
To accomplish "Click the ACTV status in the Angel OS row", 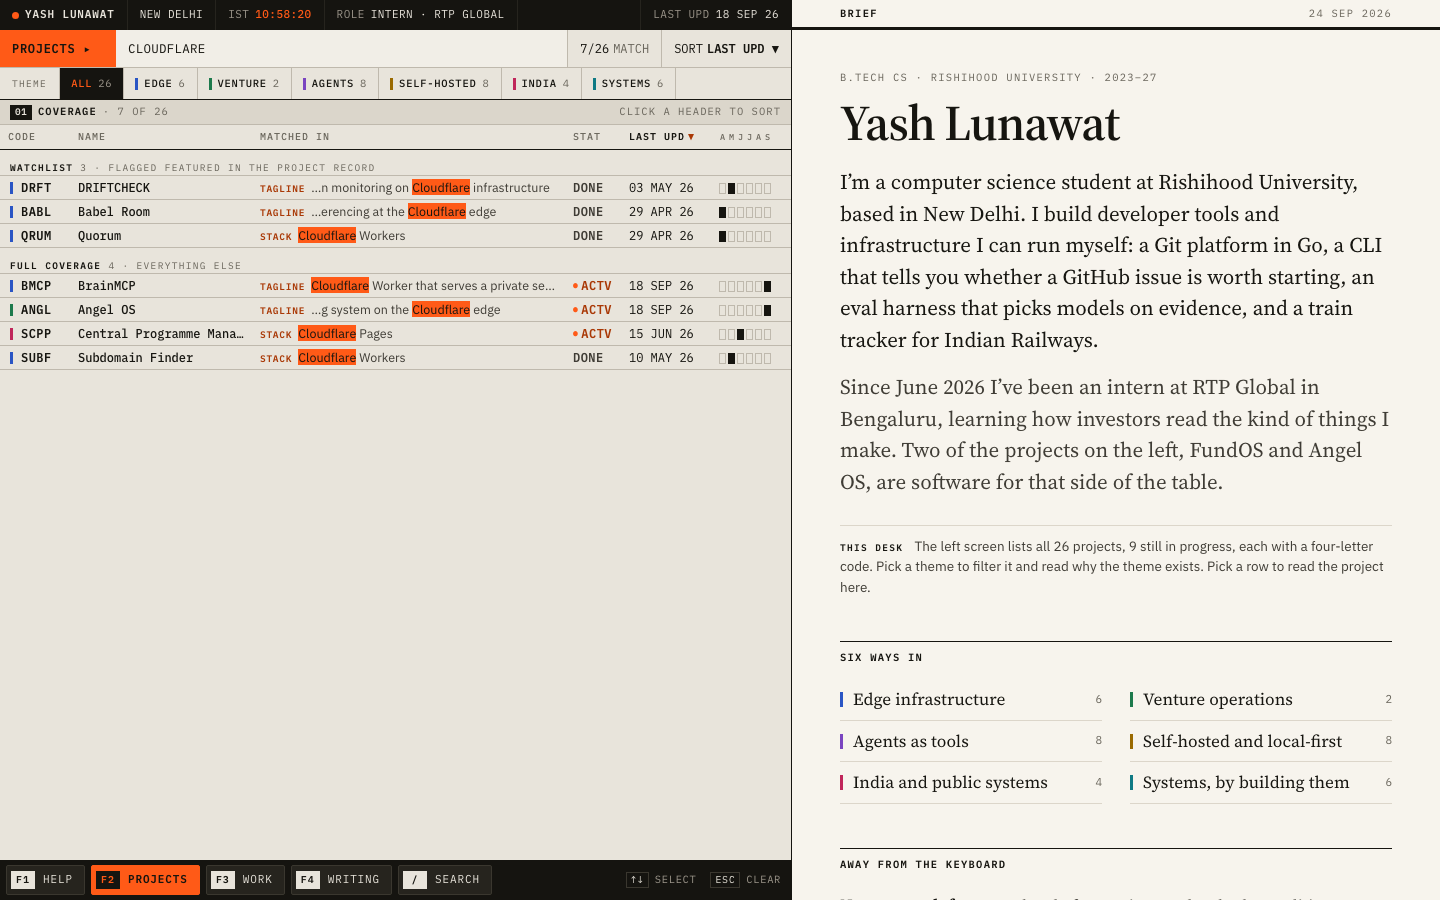I will pyautogui.click(x=592, y=310).
